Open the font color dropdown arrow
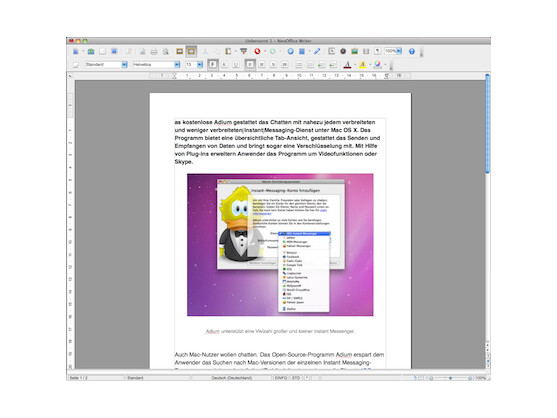 (355, 65)
